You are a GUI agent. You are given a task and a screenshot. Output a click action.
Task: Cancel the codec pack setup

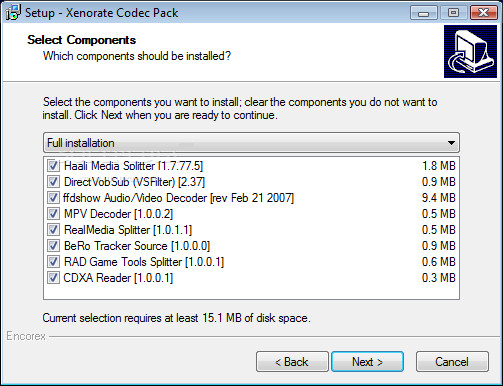452,362
